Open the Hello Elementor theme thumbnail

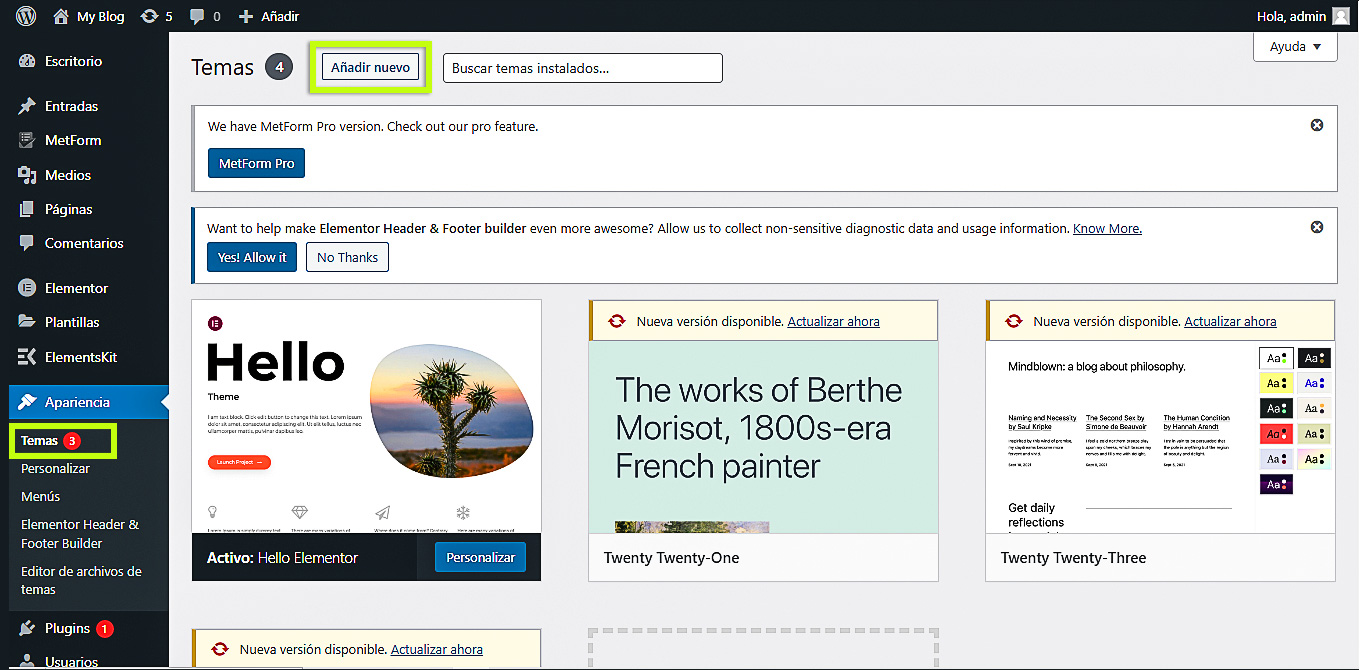[x=367, y=416]
